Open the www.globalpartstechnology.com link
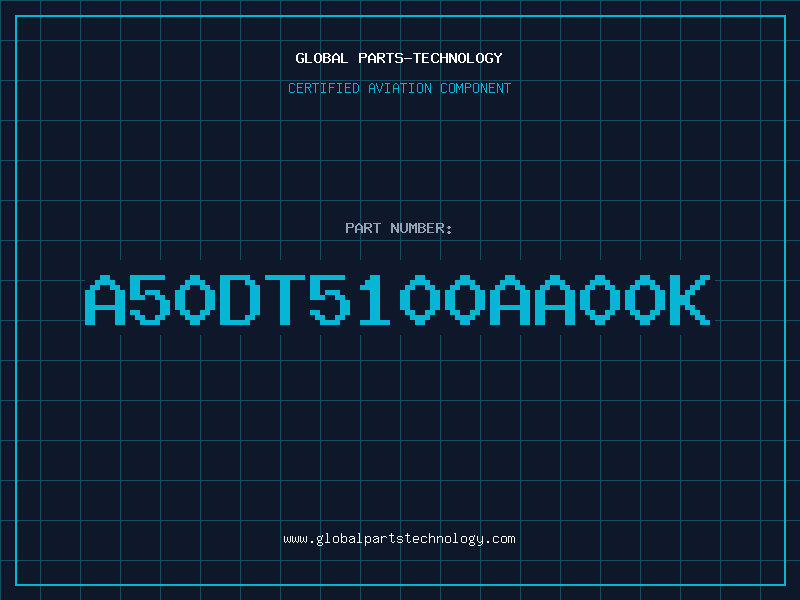 pyautogui.click(x=399, y=539)
